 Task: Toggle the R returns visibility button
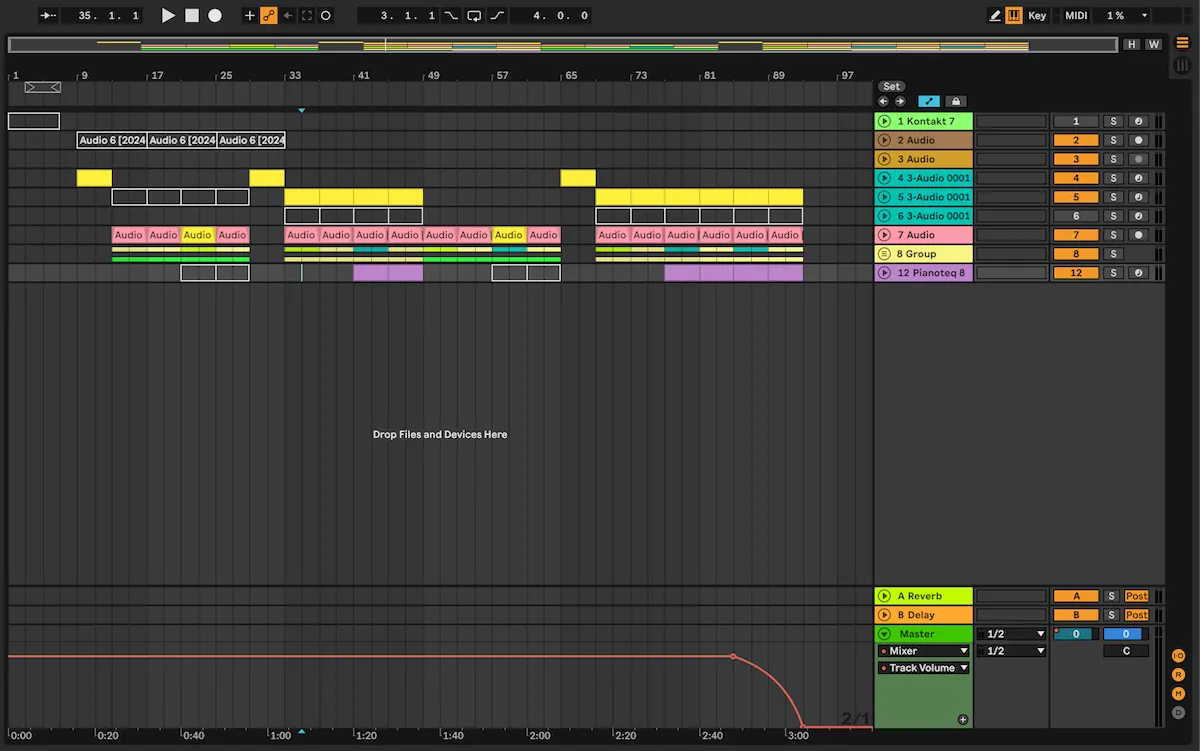coord(1179,675)
